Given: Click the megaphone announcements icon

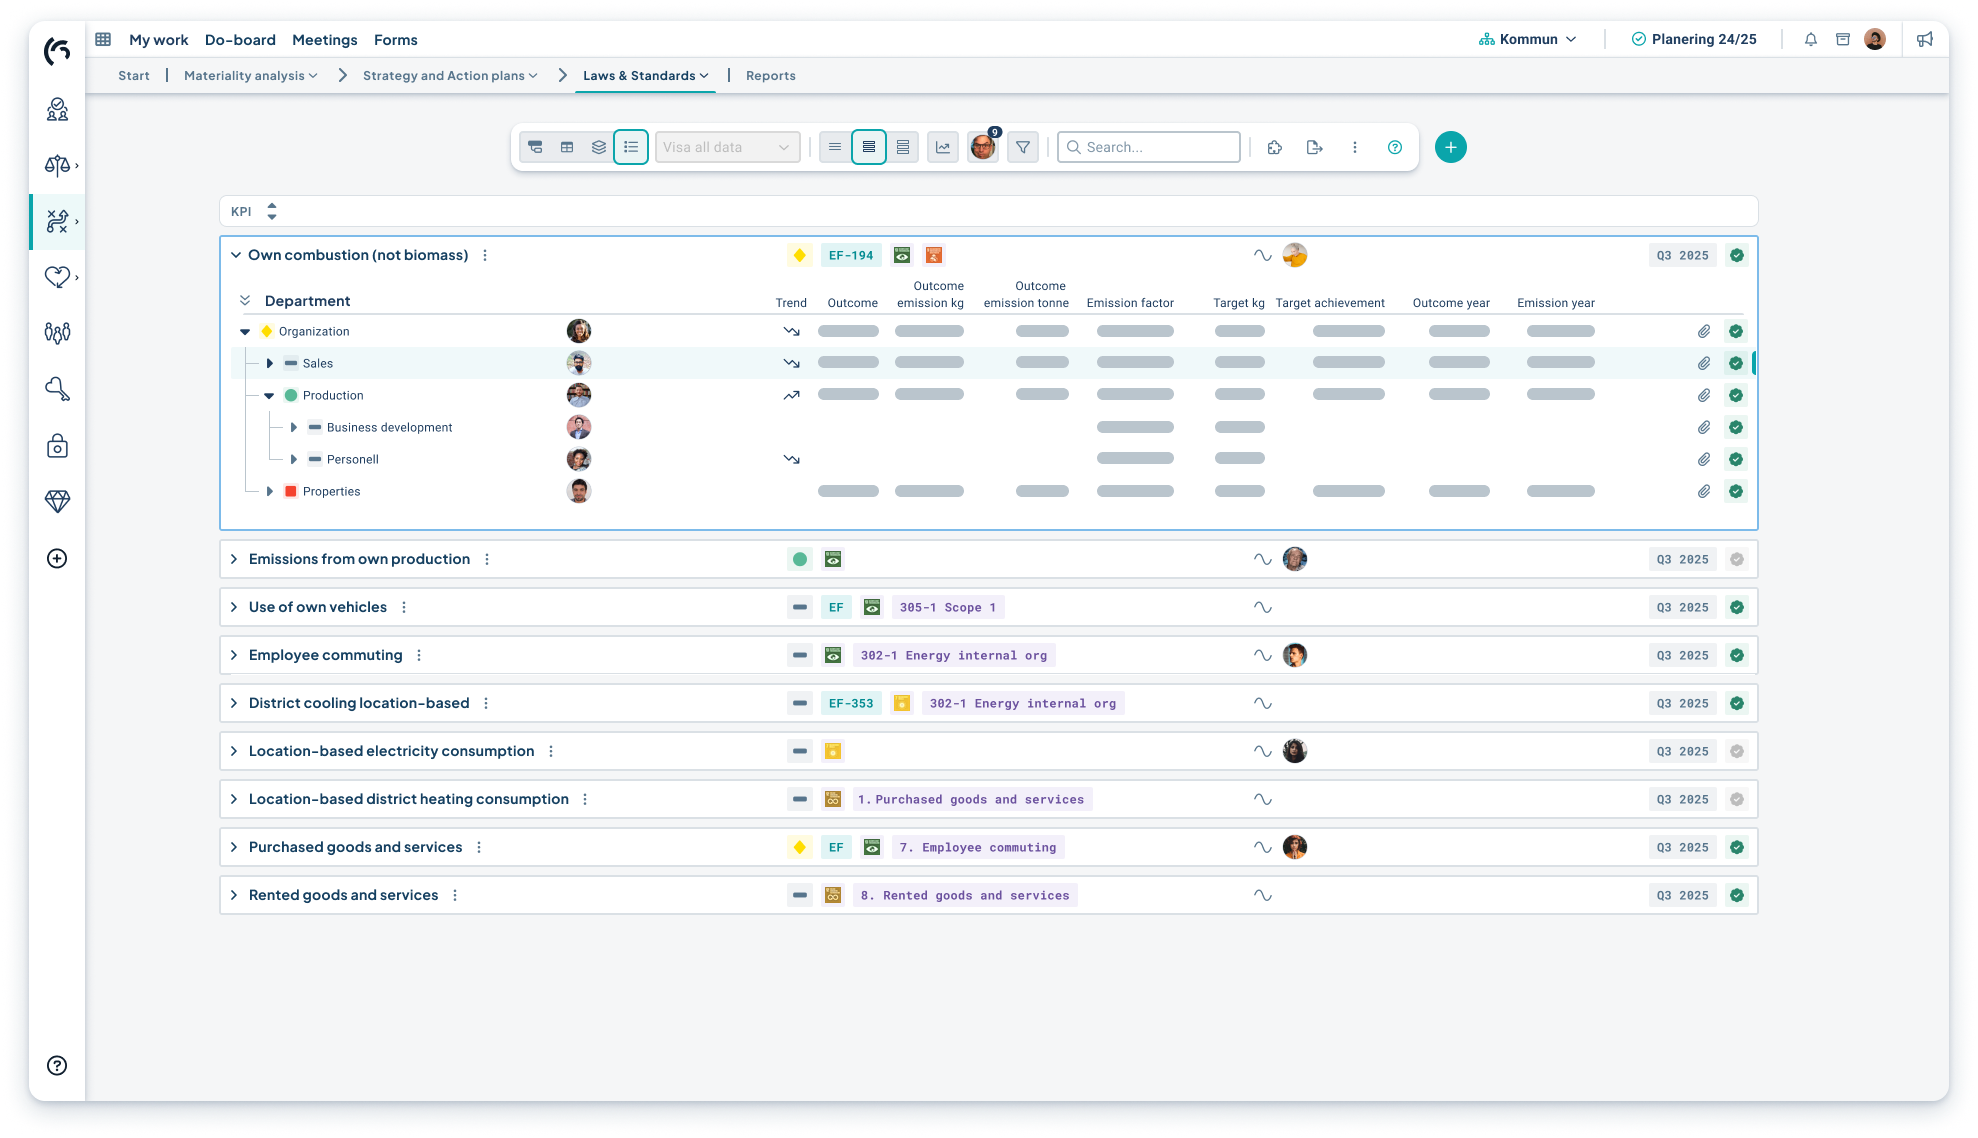Looking at the screenshot, I should click(x=1924, y=40).
